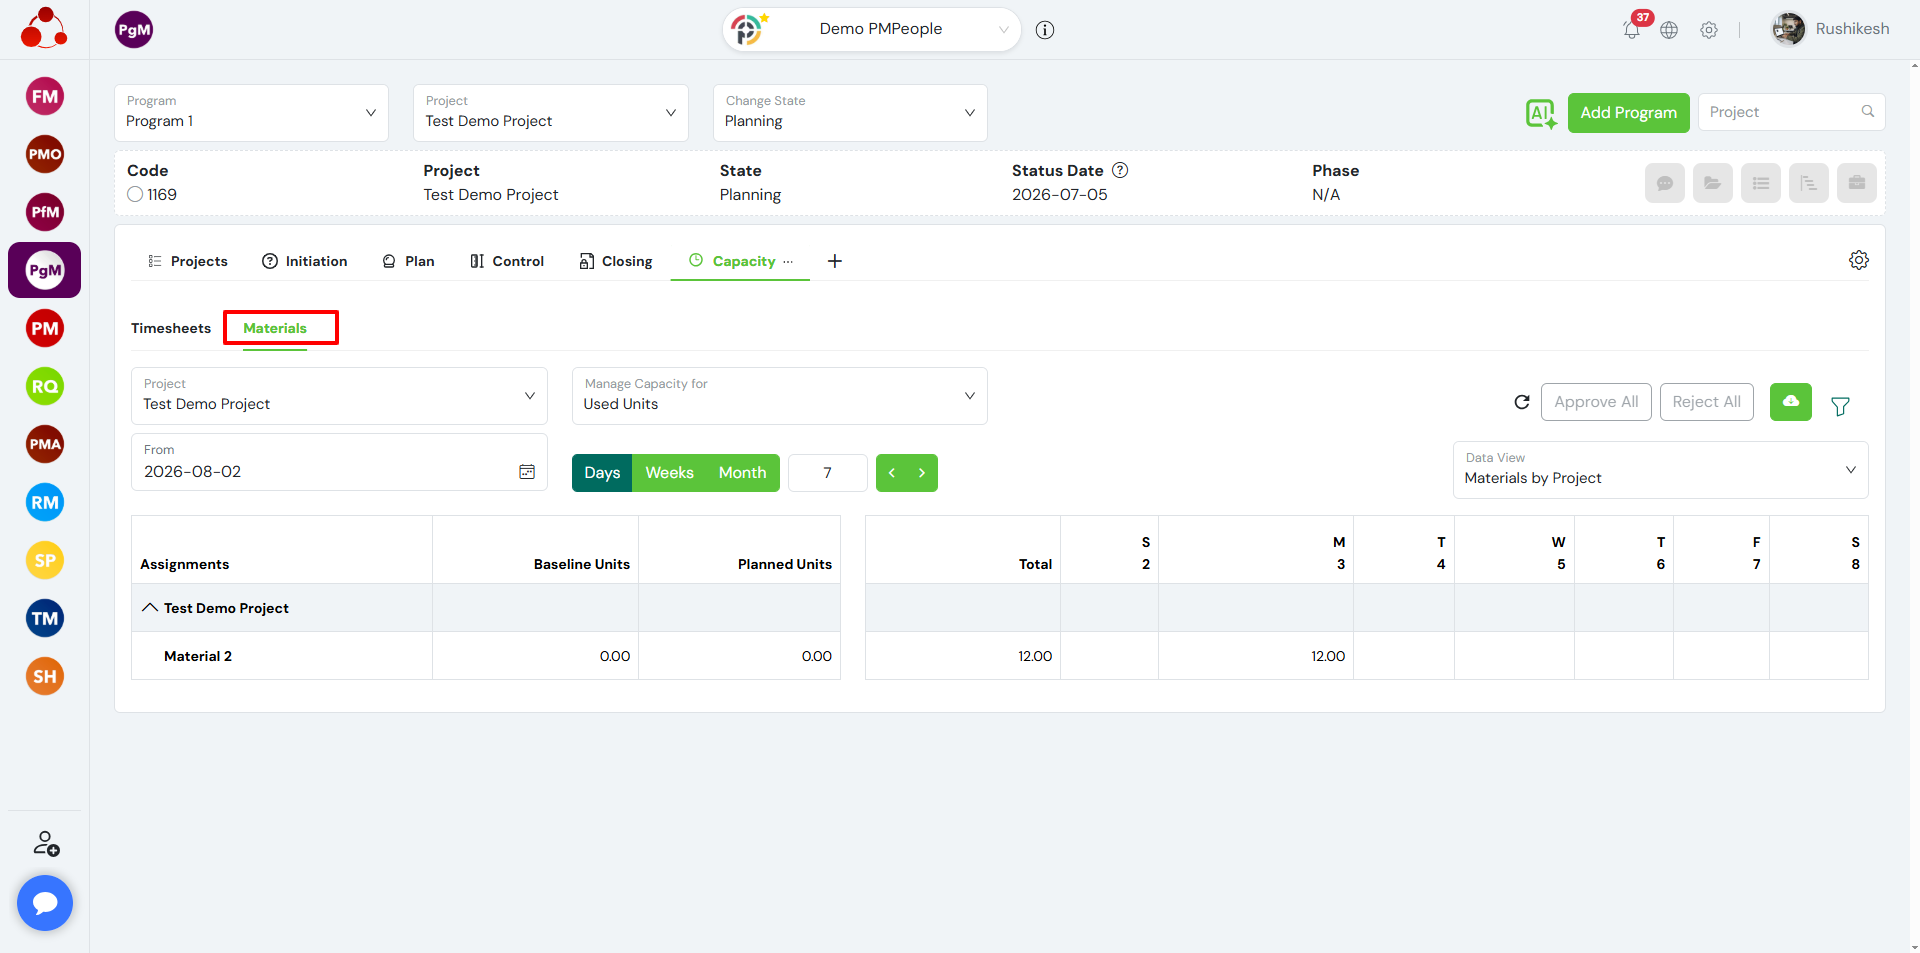Open the notifications bell icon
This screenshot has width=1920, height=953.
[1631, 29]
